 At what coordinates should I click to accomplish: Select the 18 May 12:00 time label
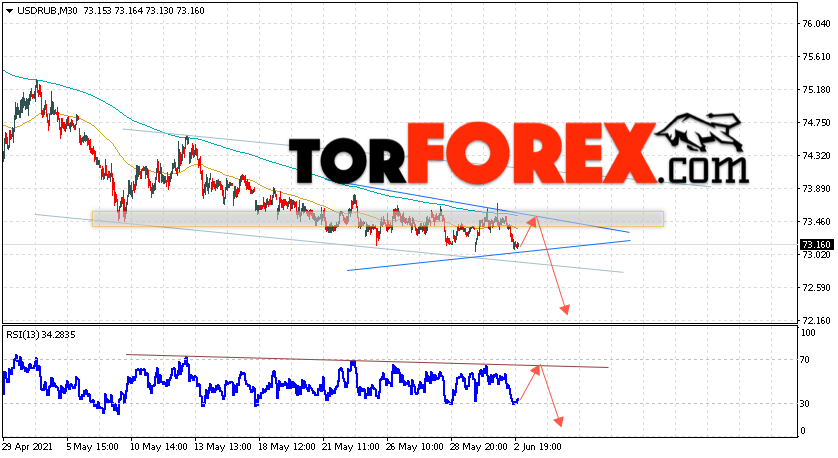click(x=287, y=446)
